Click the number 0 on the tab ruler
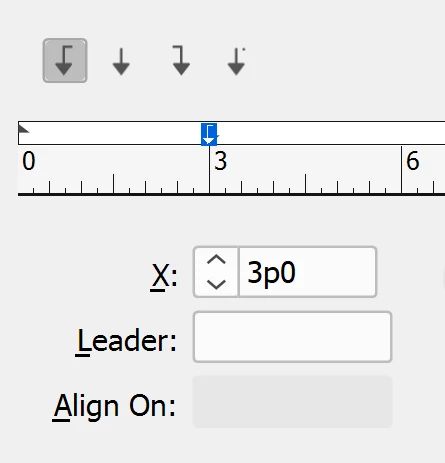Screen dimensions: 445x463 (x=29, y=161)
